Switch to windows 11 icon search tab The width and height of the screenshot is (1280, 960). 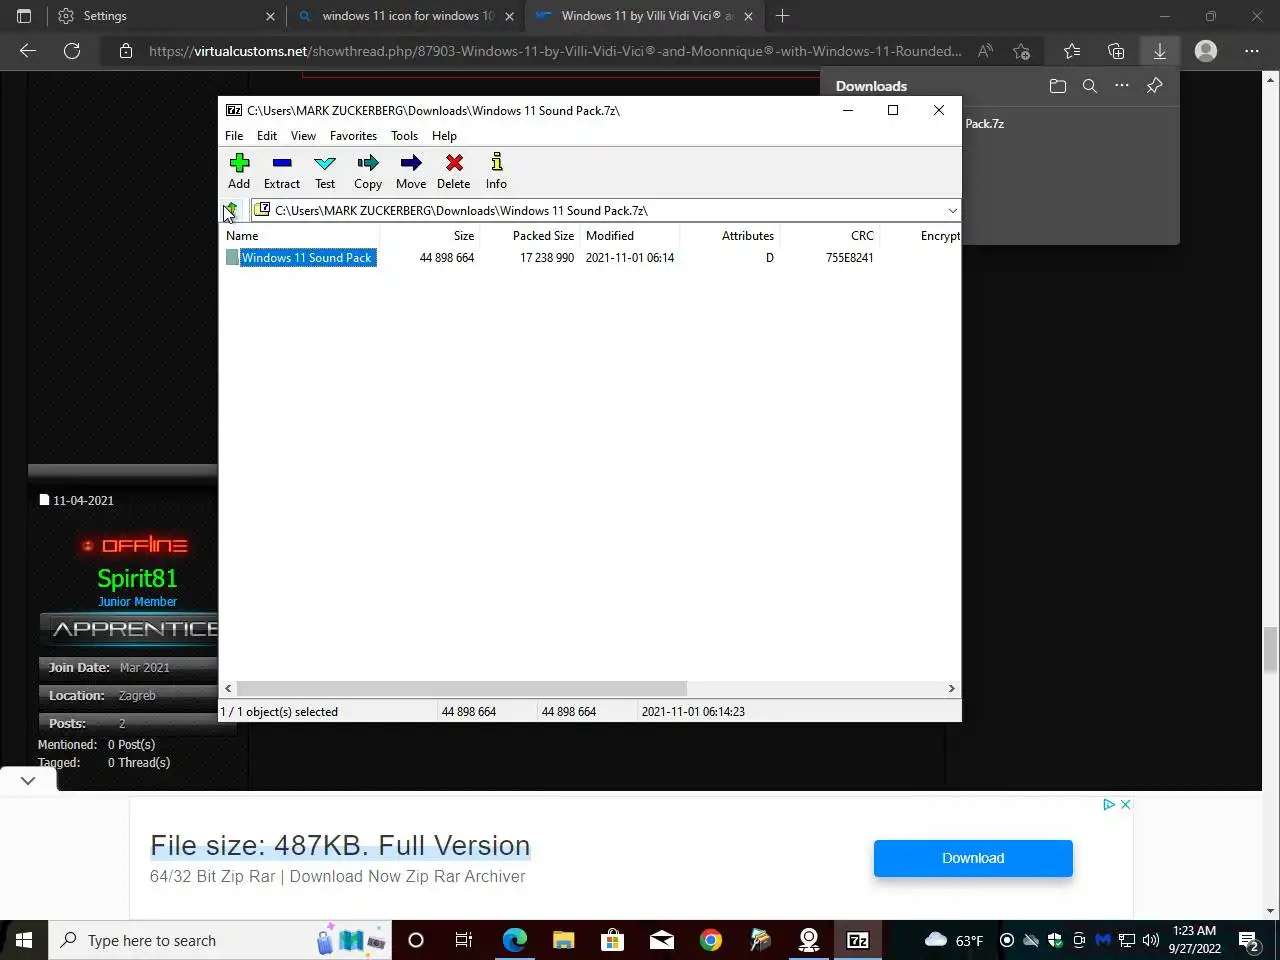(x=408, y=16)
